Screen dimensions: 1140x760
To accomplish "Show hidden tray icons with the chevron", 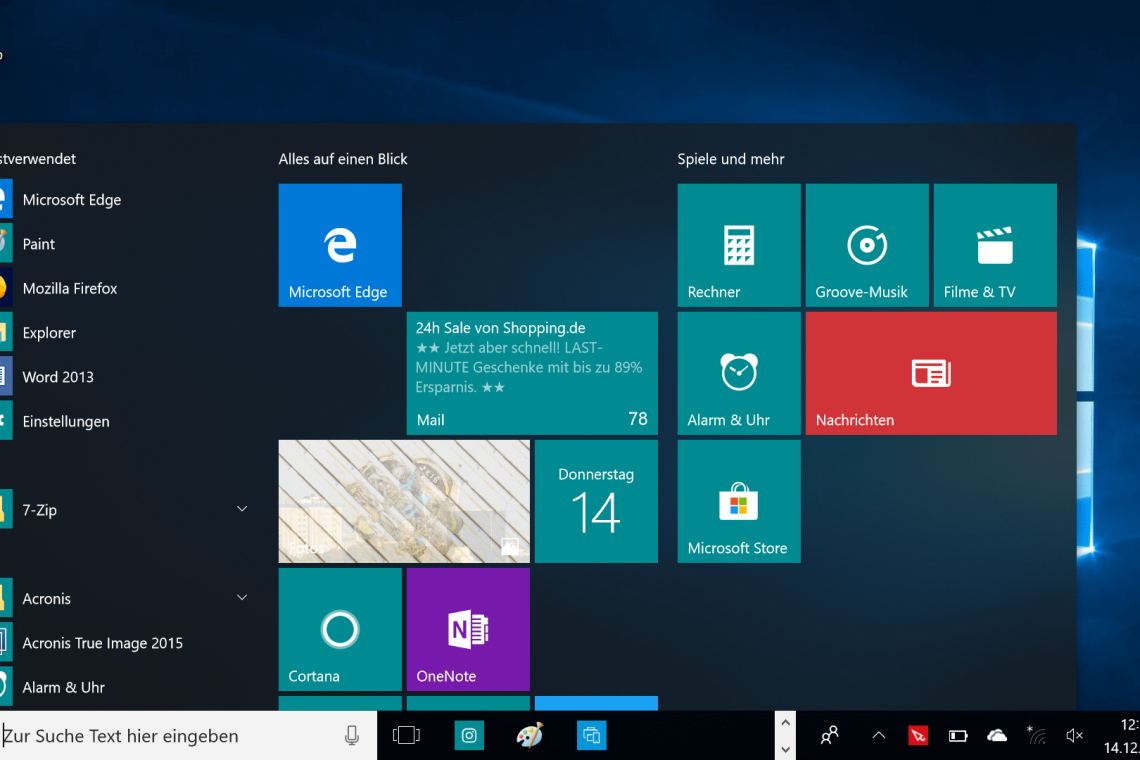I will [878, 735].
